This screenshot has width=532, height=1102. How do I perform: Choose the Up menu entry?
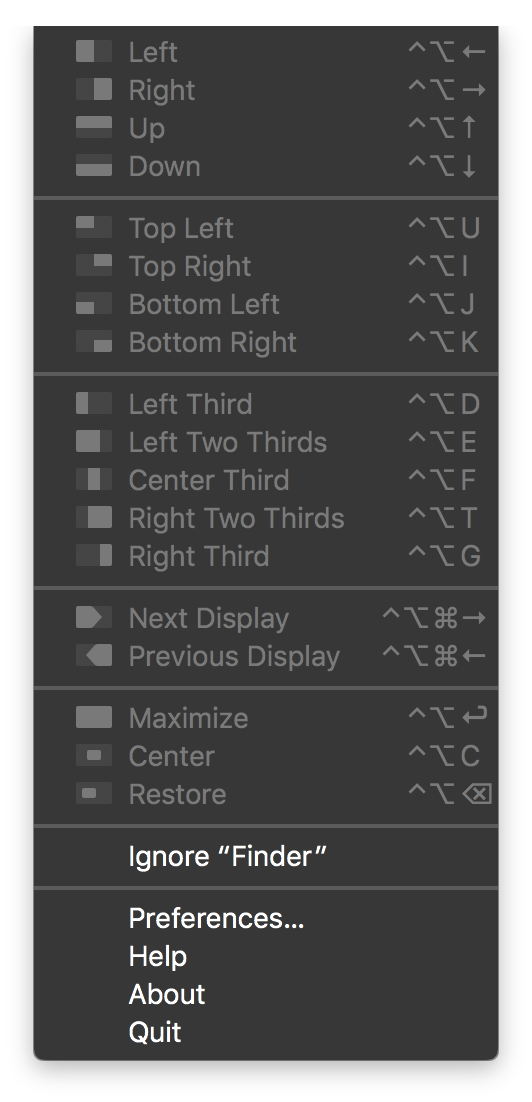(266, 128)
